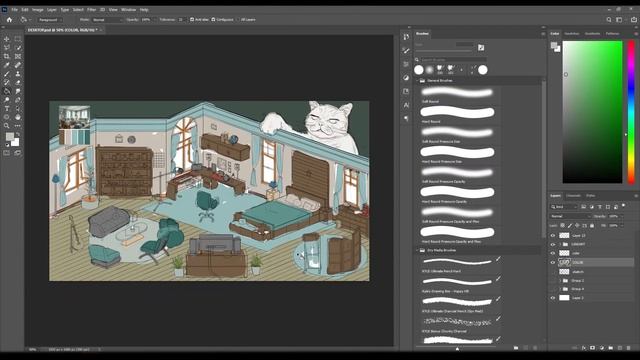Click the toolbox foreground color swatch
The image size is (640, 360).
pos(10,137)
